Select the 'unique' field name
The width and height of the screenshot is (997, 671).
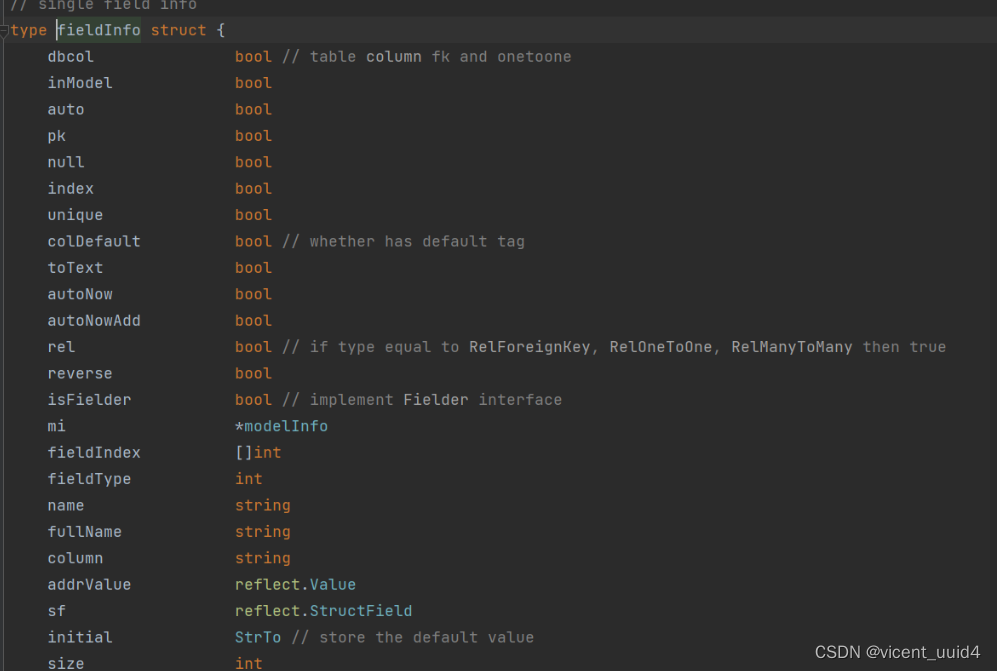(75, 215)
